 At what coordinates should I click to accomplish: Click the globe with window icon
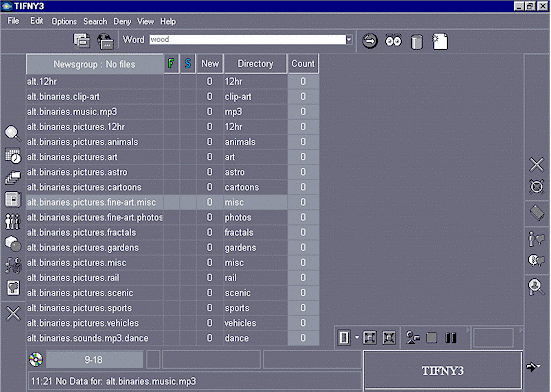point(105,41)
